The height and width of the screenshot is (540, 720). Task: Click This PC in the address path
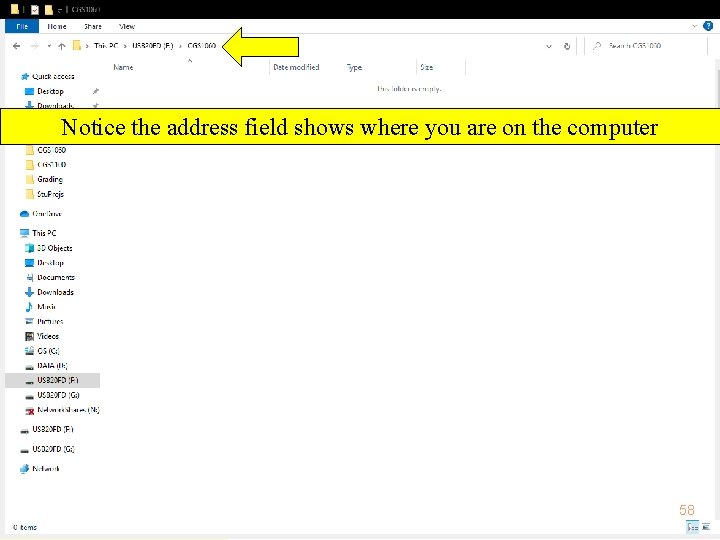click(106, 45)
